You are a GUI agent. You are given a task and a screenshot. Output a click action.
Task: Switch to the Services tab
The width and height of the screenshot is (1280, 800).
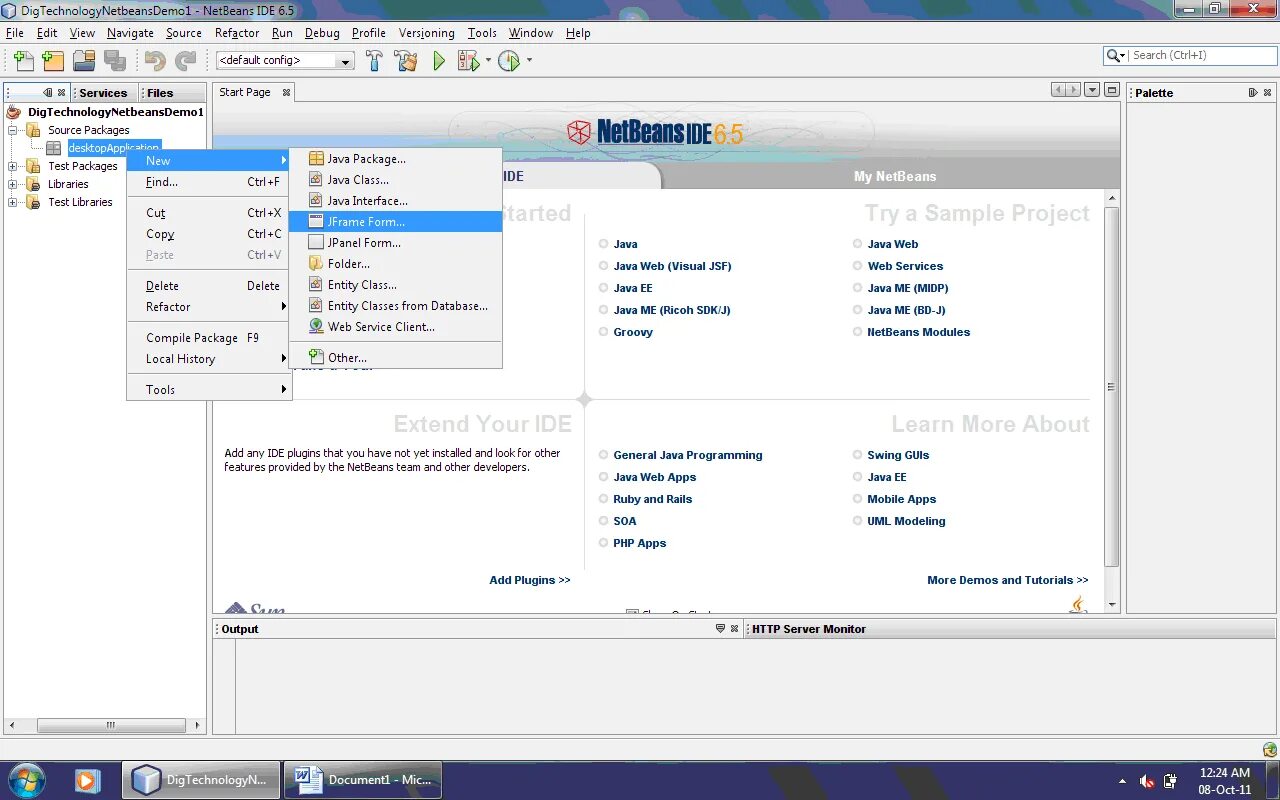click(103, 93)
